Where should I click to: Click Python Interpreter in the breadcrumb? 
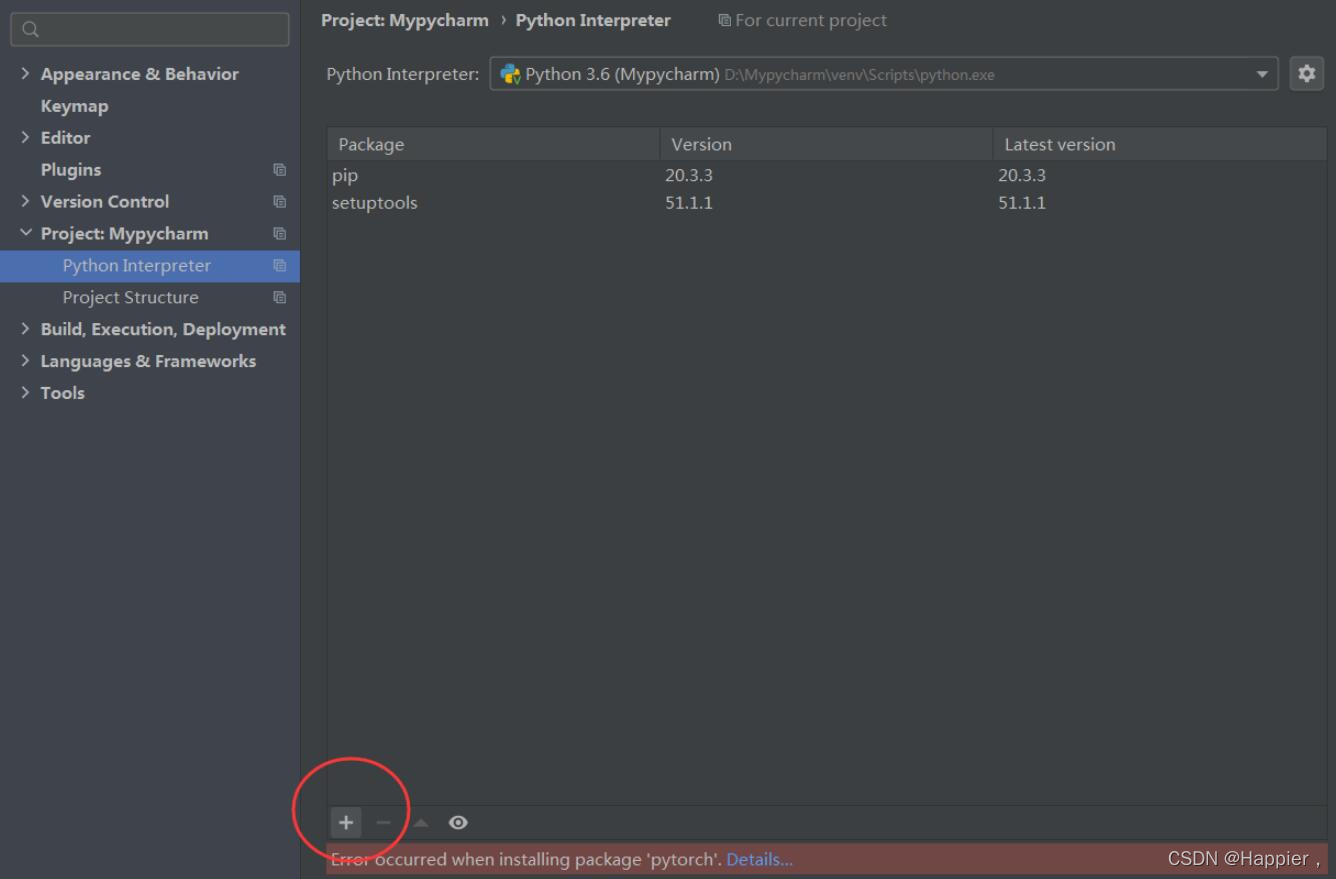coord(593,20)
